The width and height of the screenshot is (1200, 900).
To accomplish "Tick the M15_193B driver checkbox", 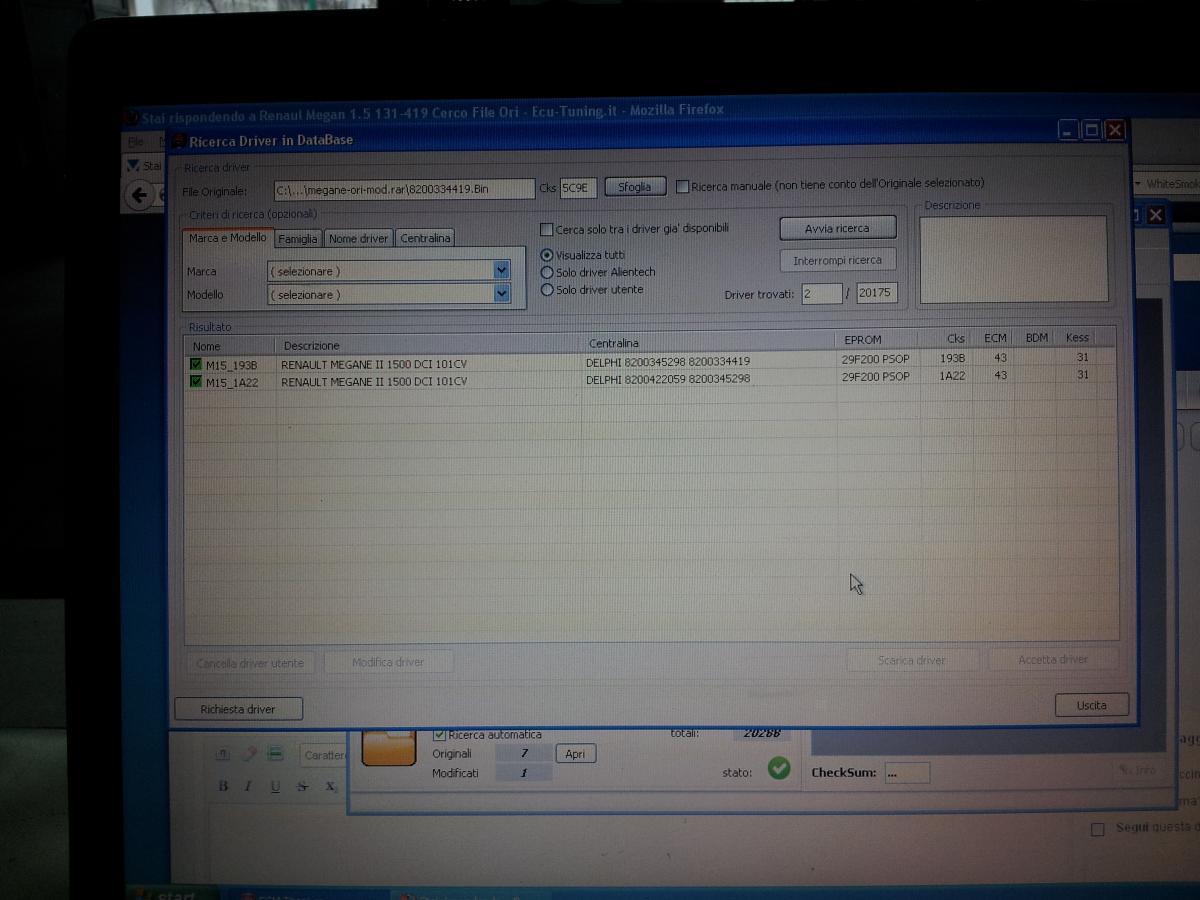I will click(195, 364).
